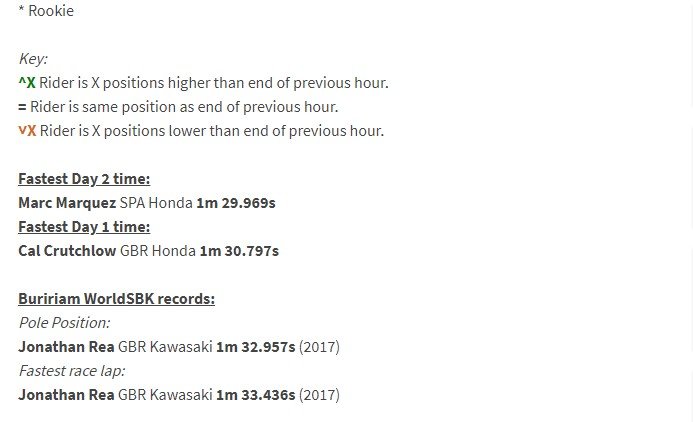
Task: Click the italic 'Pole Position:' label
Action: point(64,323)
